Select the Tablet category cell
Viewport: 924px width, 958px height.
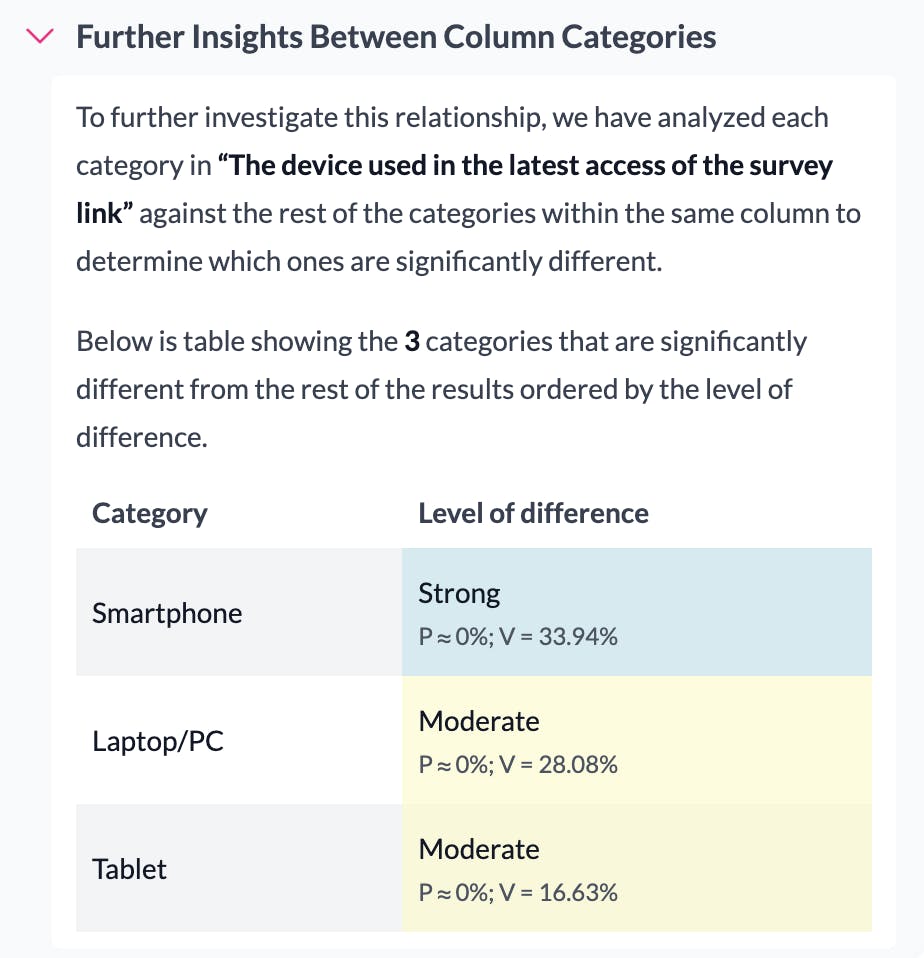[x=130, y=869]
